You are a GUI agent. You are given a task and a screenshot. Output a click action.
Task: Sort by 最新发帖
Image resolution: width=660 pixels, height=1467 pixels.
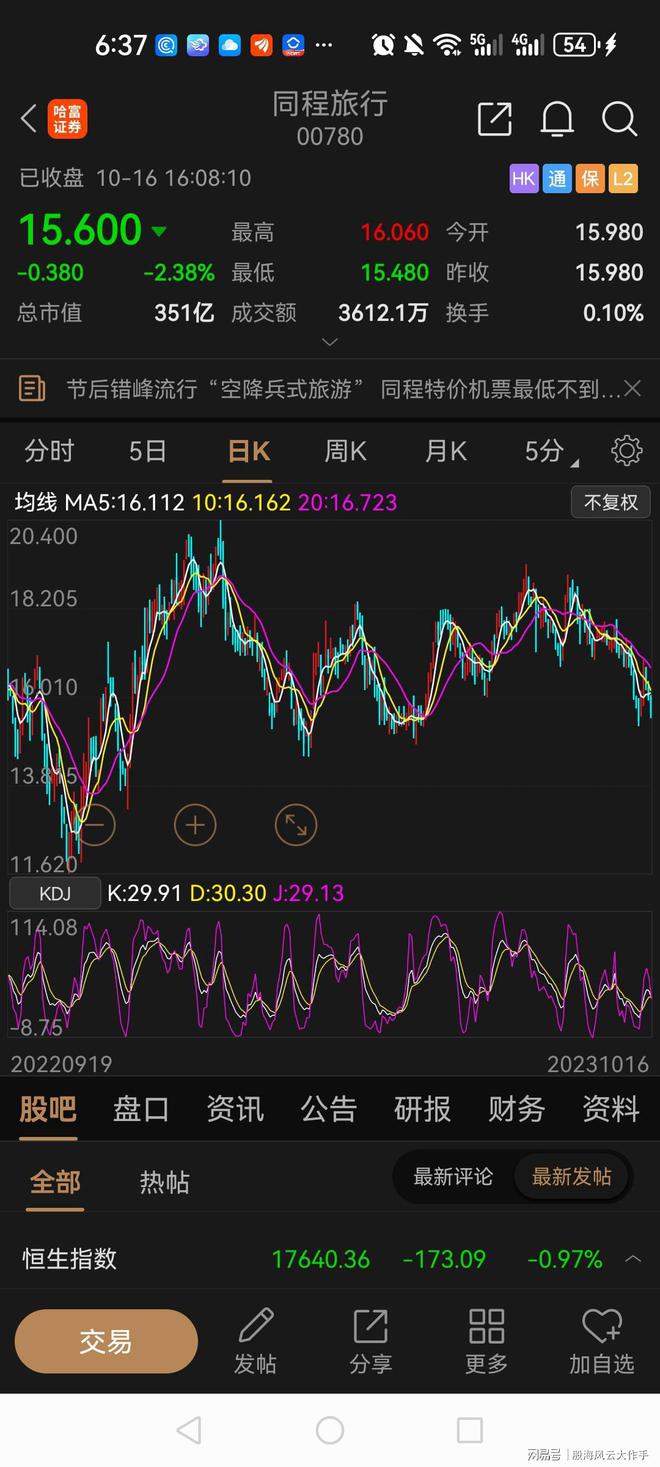(572, 1177)
